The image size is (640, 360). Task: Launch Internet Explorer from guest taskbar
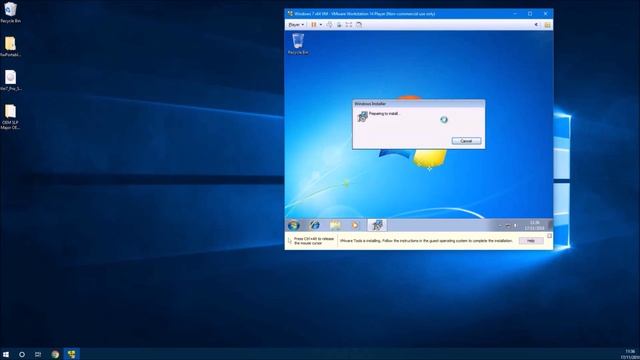click(315, 225)
